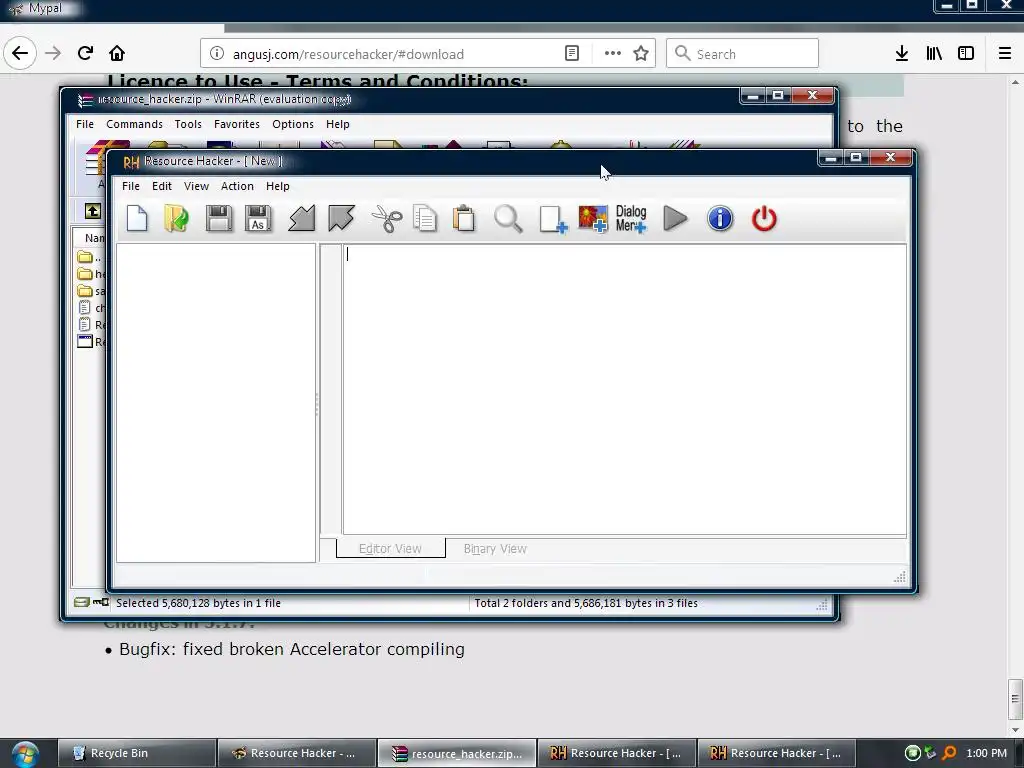Click the browser Forward arrow button
This screenshot has height=768, width=1024.
tap(53, 53)
